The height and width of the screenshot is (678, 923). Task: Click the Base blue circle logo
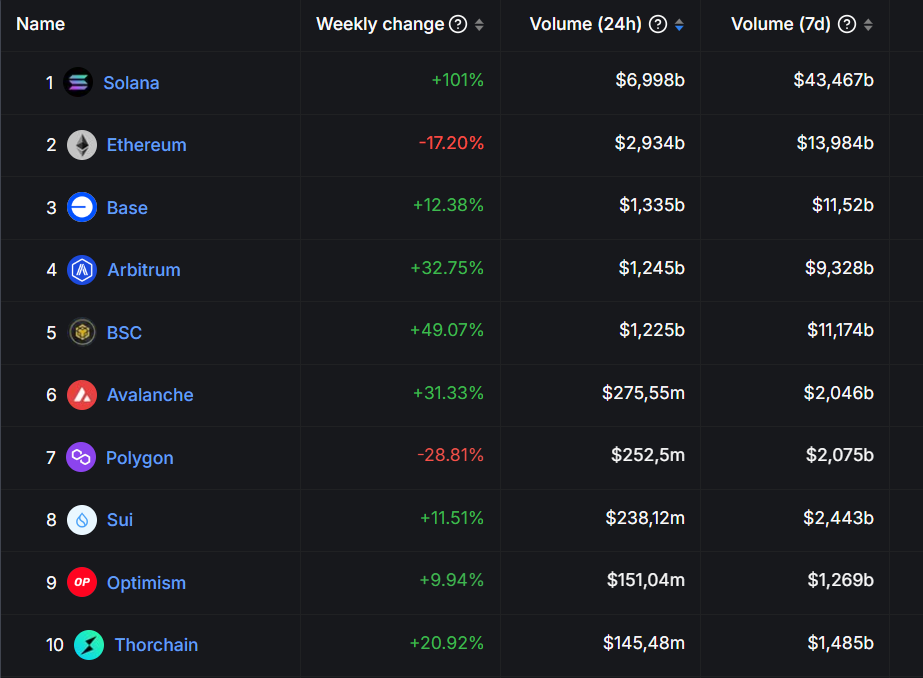[x=82, y=207]
